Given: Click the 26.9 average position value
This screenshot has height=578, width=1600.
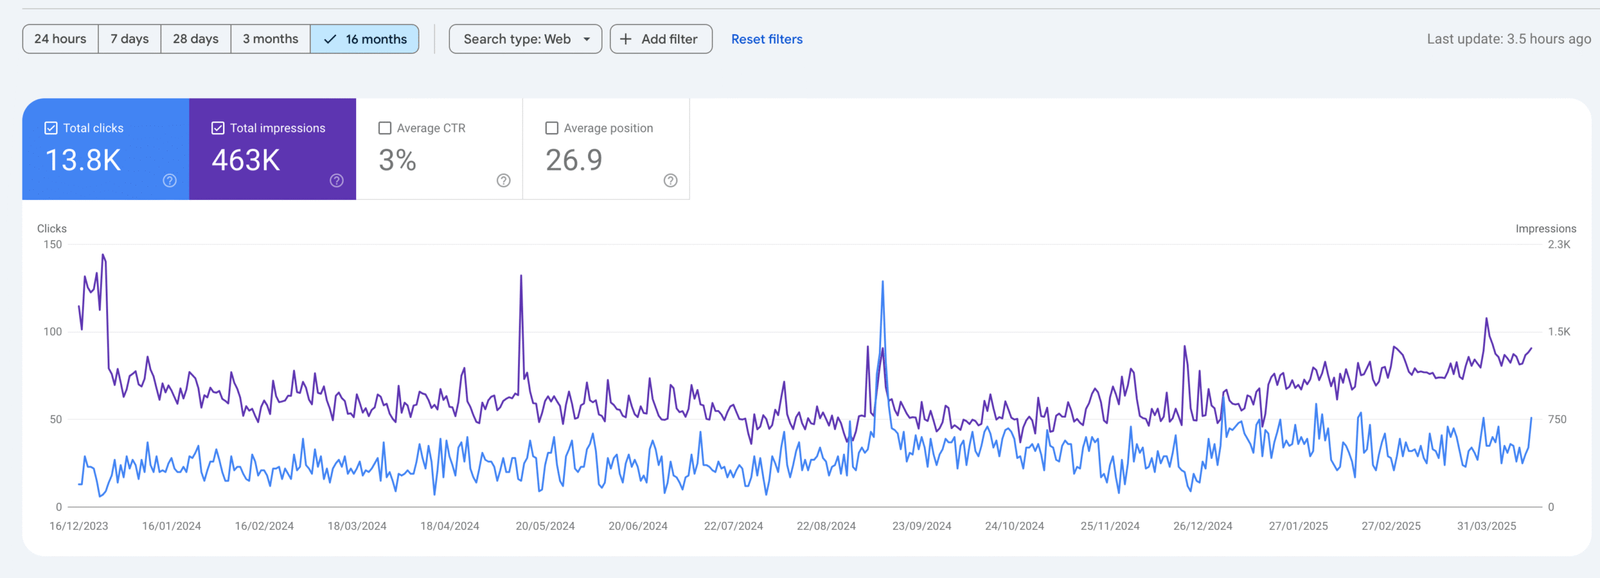Looking at the screenshot, I should coord(574,160).
